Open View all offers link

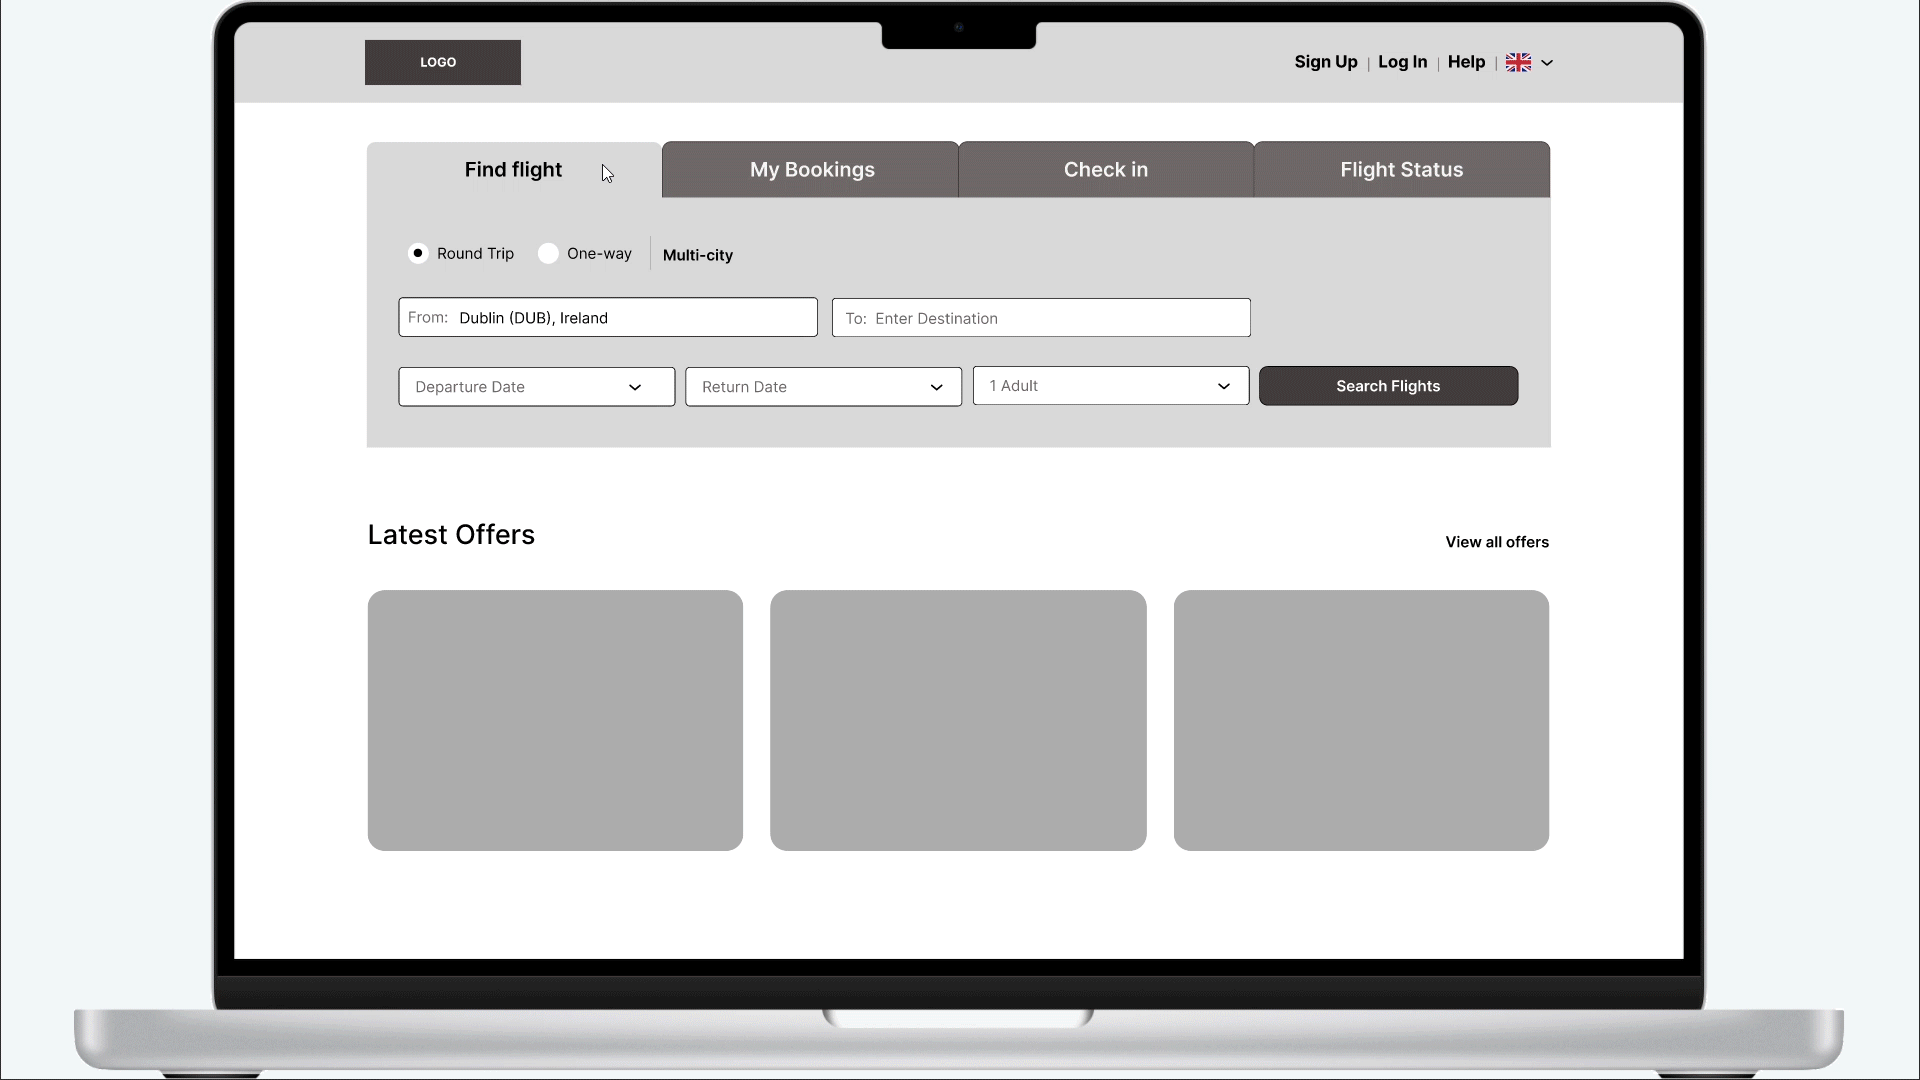1497,541
